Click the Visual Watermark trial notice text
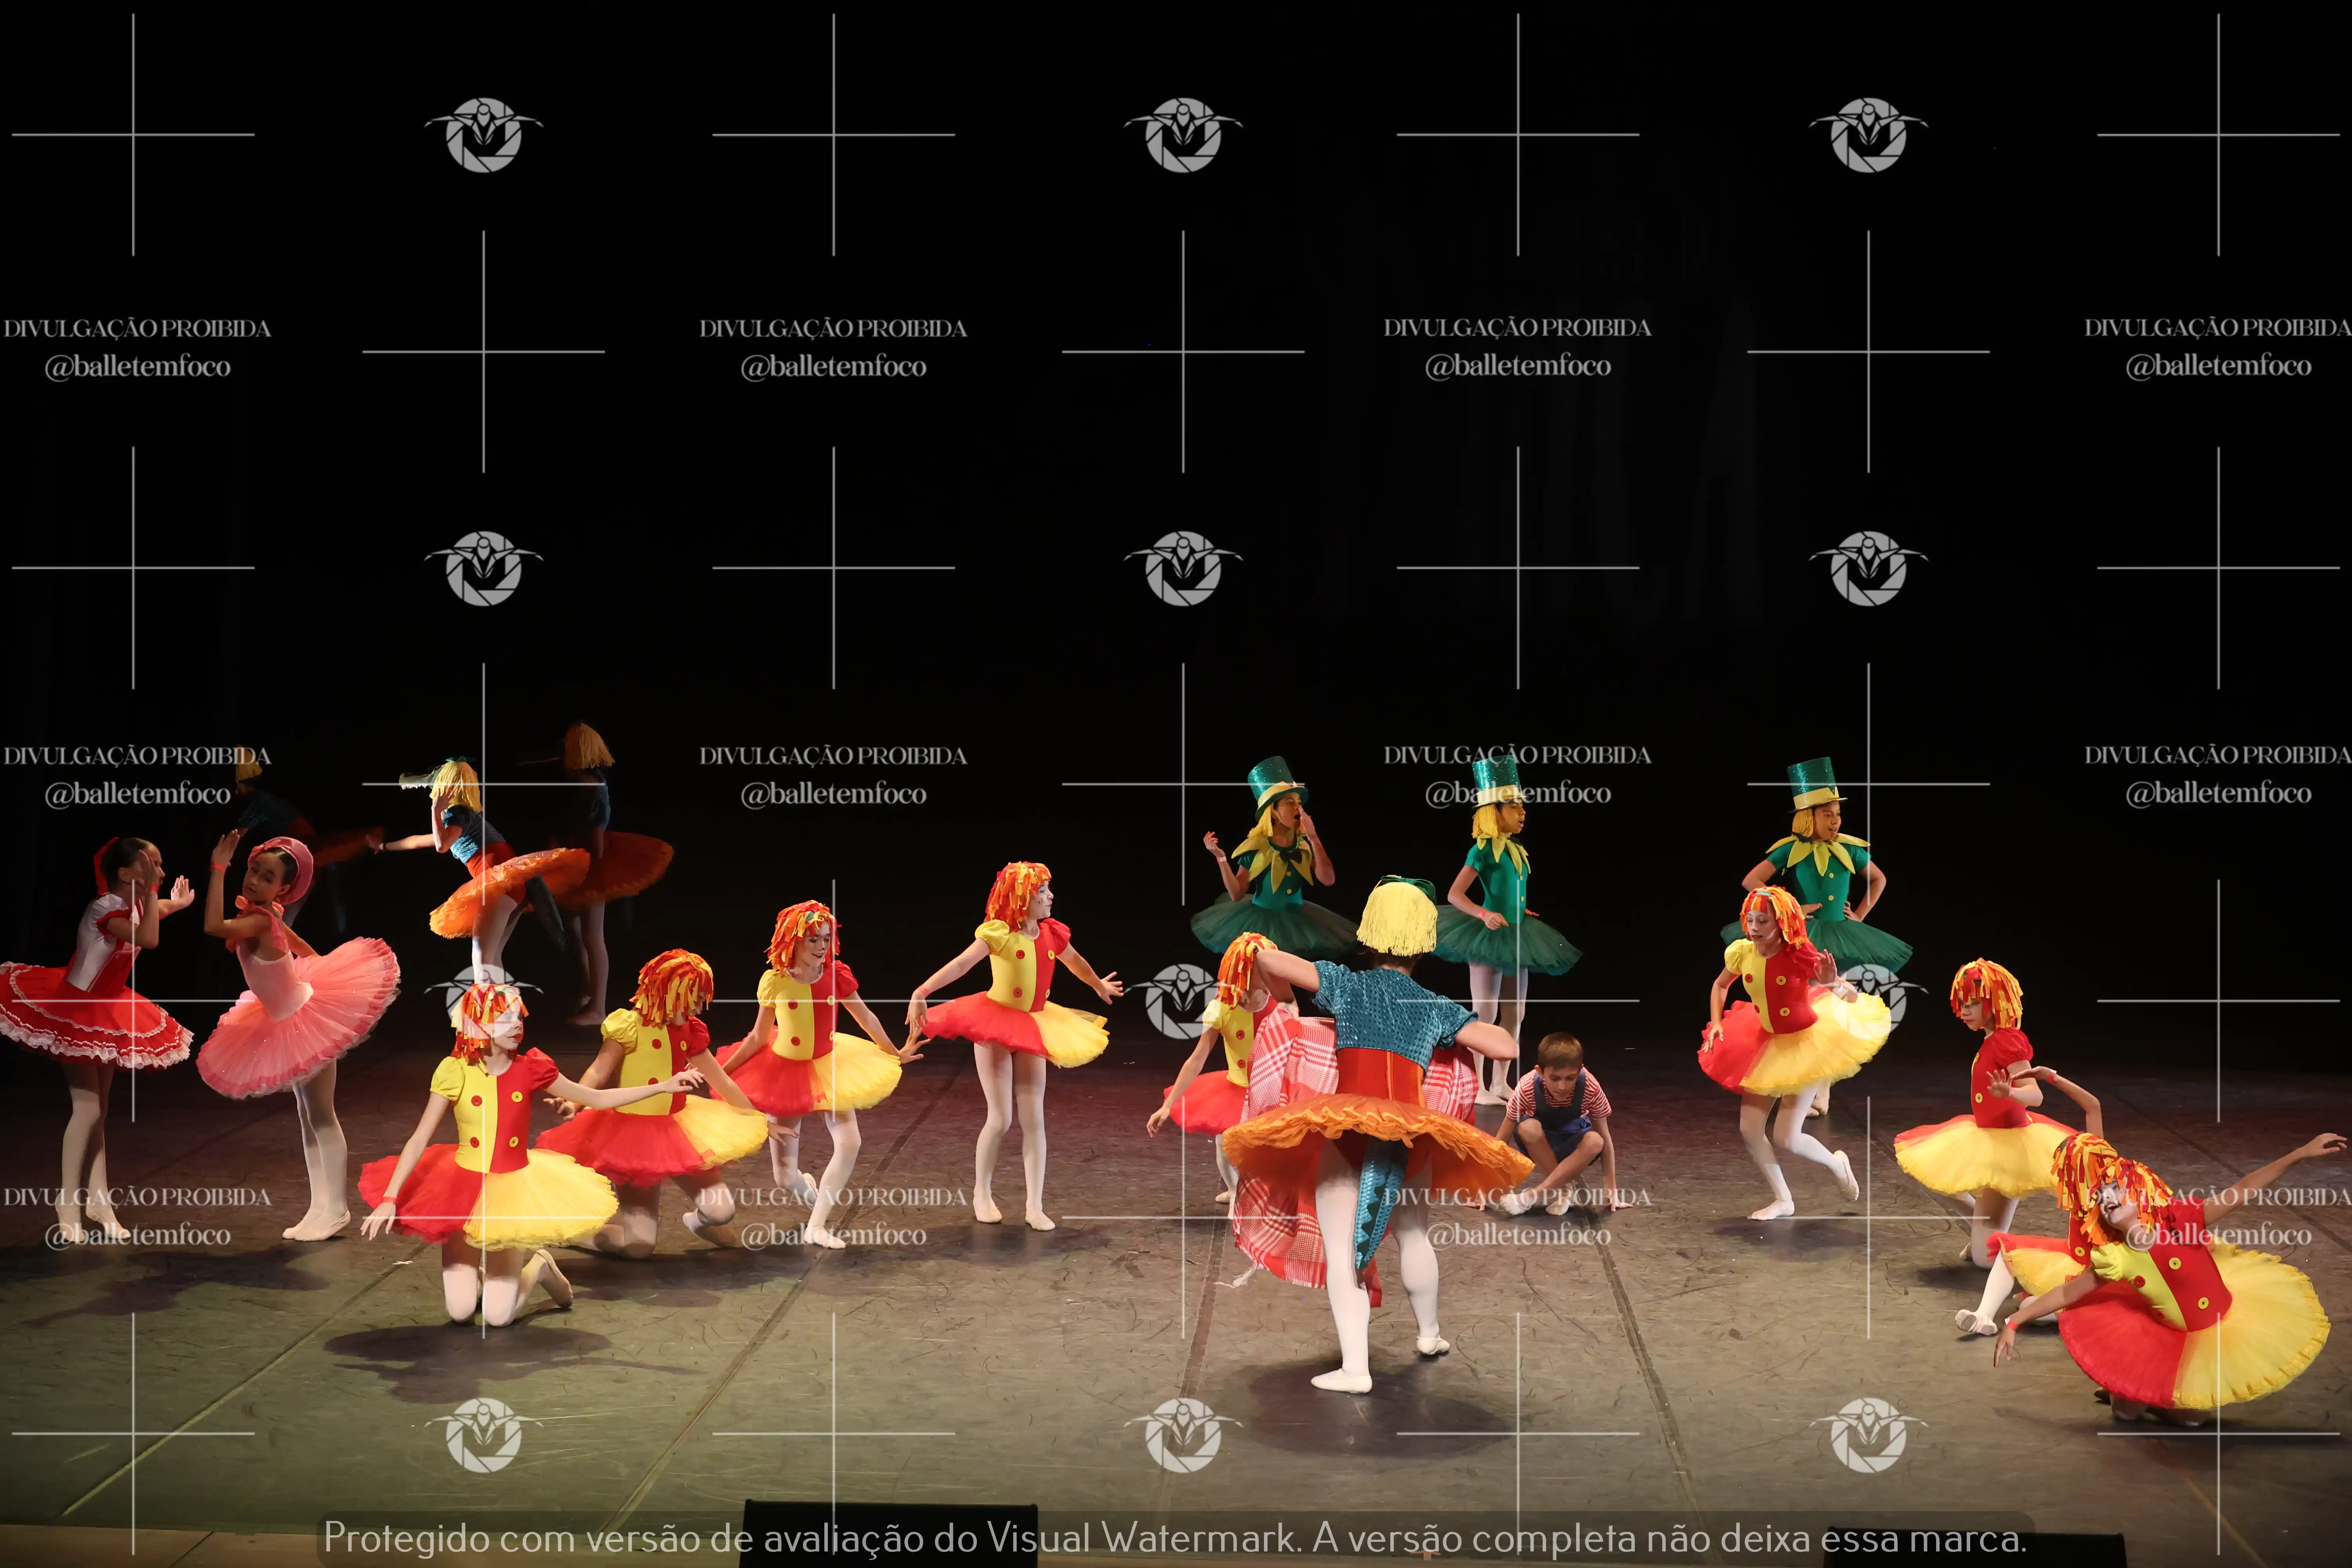Screen dimensions: 2352x1568 1175,1538
